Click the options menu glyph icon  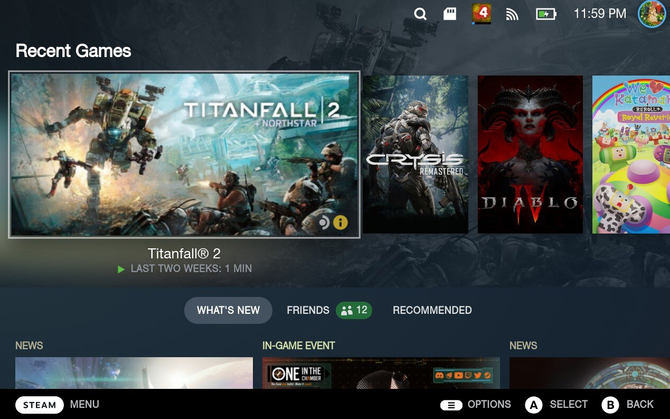(x=451, y=405)
